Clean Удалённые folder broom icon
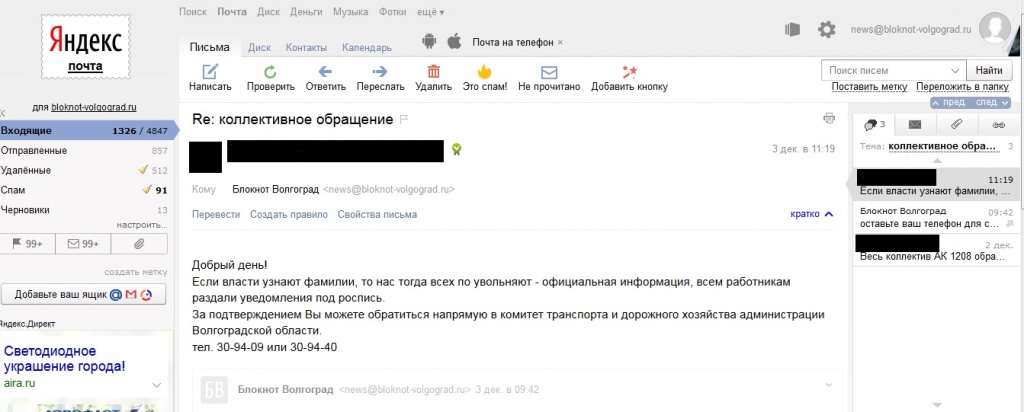The width and height of the screenshot is (1024, 412). (x=143, y=170)
